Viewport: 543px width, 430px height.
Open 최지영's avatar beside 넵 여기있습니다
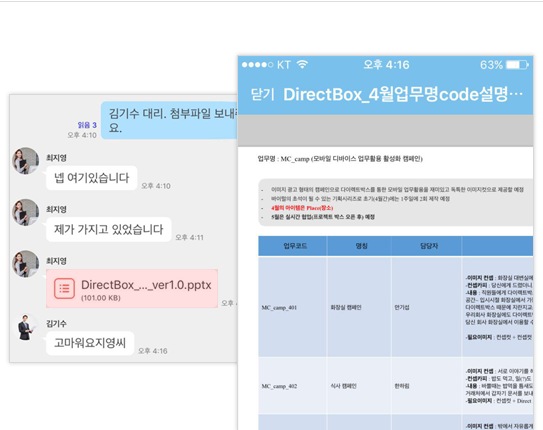(x=26, y=161)
